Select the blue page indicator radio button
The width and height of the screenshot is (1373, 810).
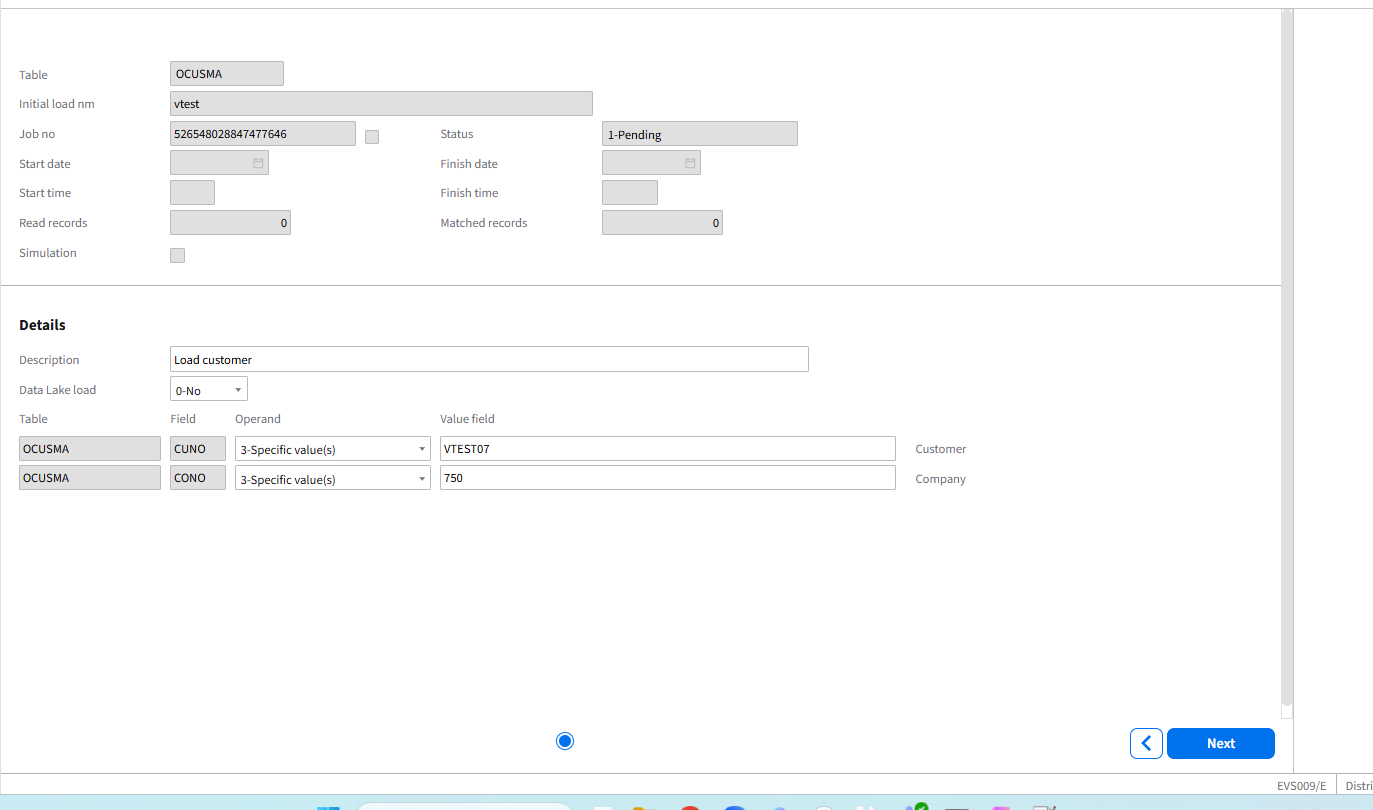coord(565,741)
